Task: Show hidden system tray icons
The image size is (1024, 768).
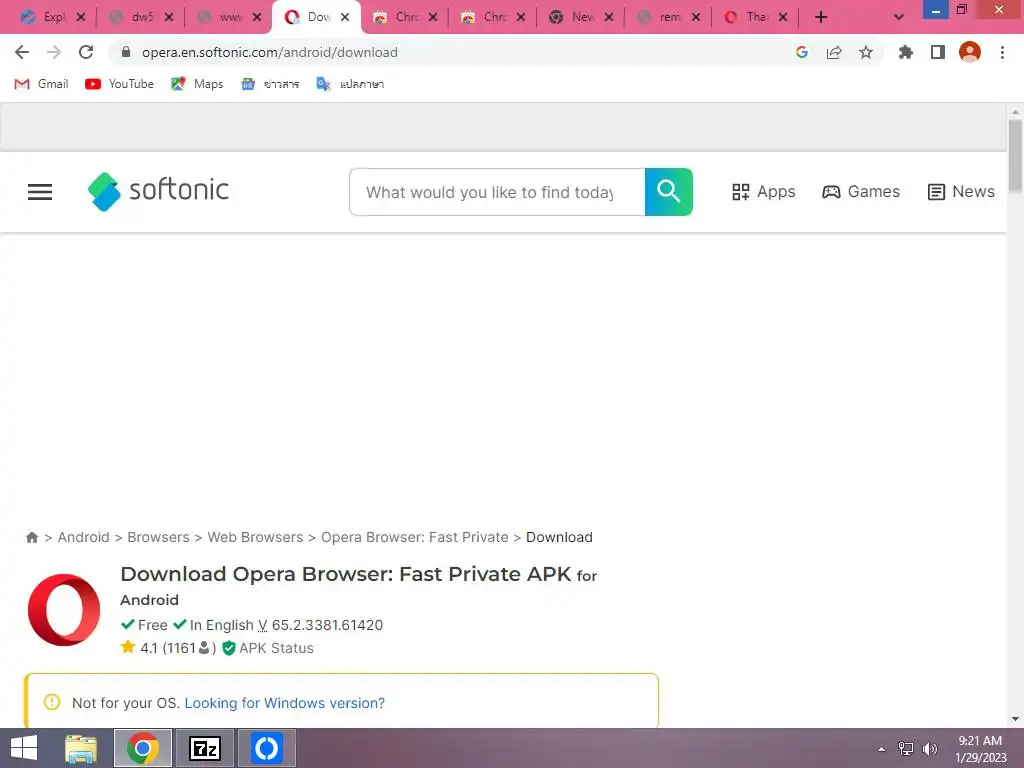Action: 882,749
